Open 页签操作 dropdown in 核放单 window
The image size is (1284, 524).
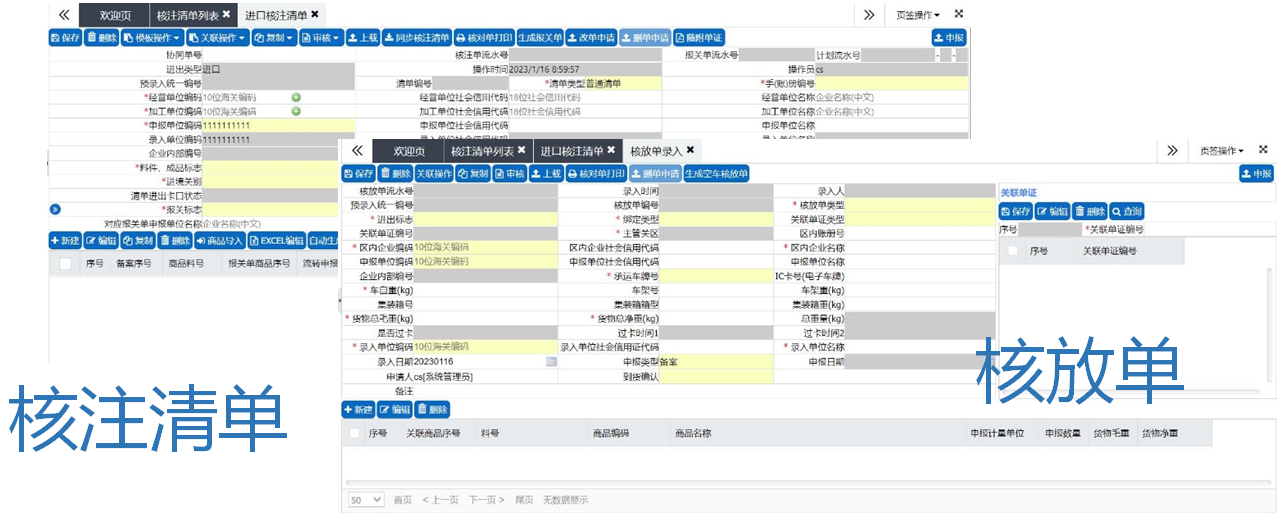click(x=1222, y=151)
